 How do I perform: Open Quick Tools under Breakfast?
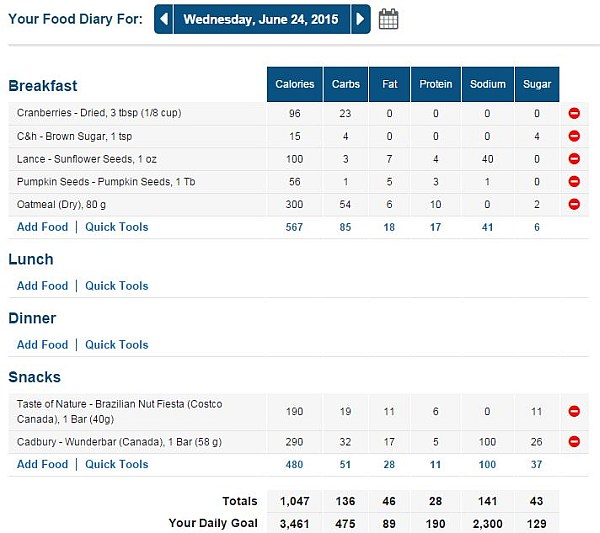(116, 227)
